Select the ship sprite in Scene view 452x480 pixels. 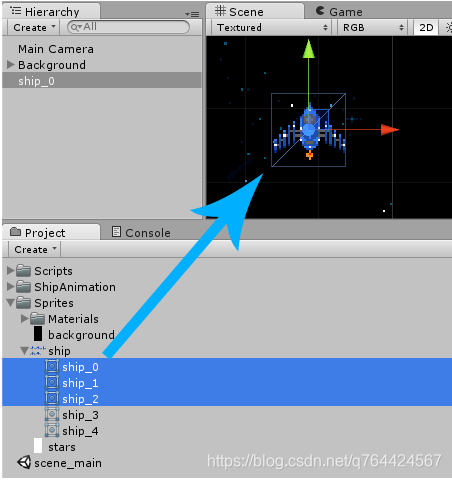(x=309, y=132)
